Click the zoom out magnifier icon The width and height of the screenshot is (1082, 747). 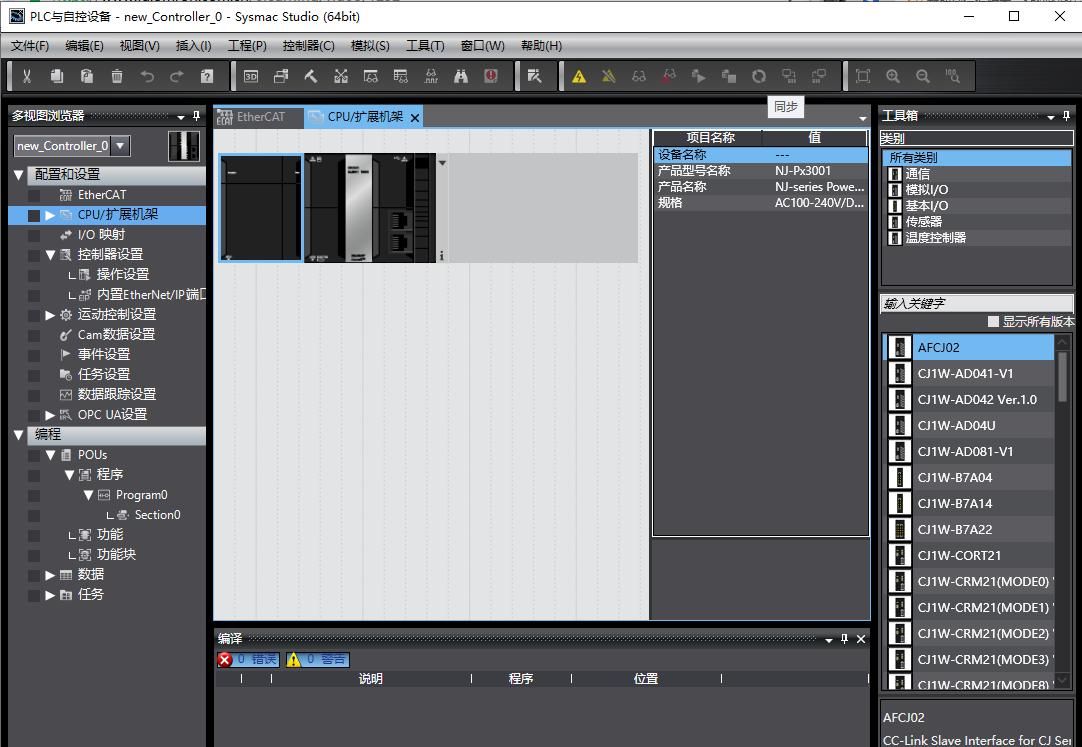tap(923, 76)
